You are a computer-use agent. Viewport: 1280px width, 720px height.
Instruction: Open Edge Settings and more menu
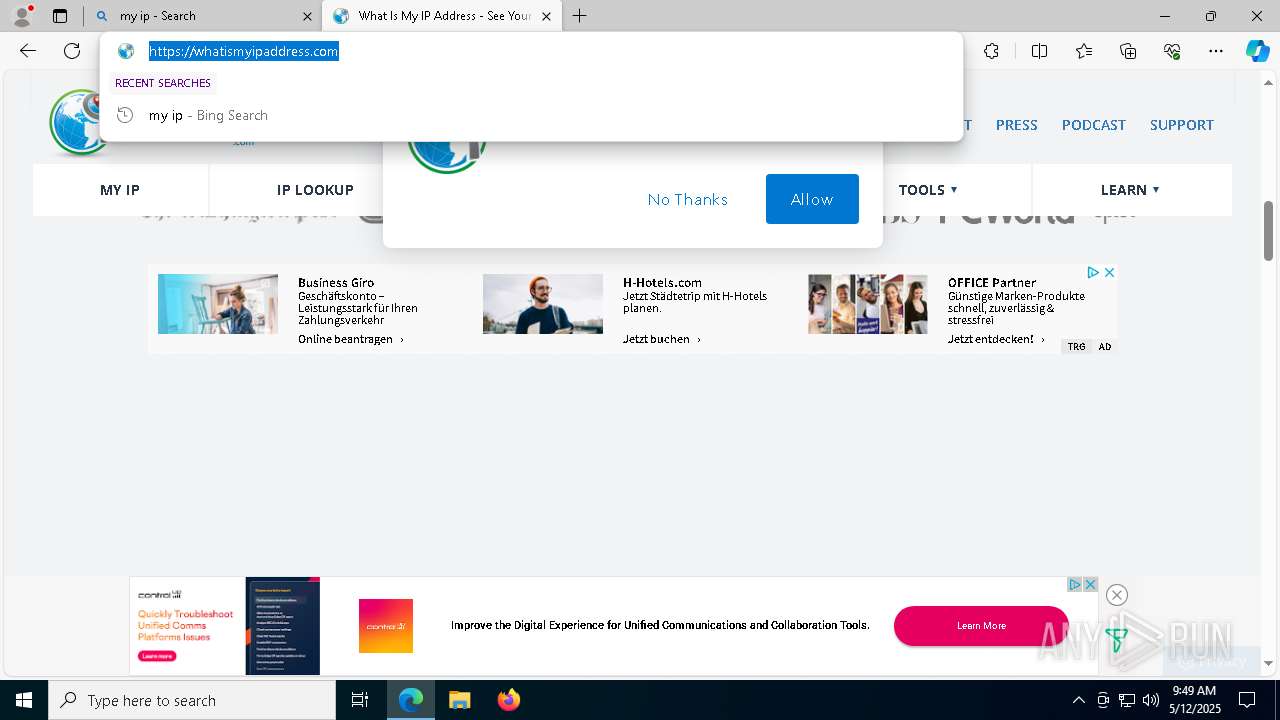(1216, 51)
